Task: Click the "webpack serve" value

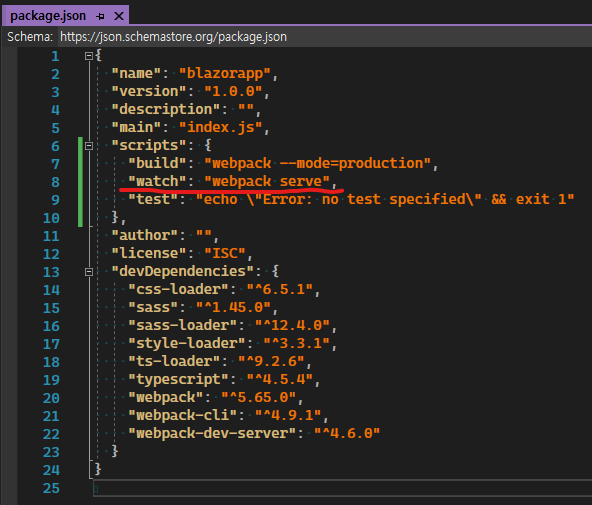Action: pyautogui.click(x=267, y=182)
